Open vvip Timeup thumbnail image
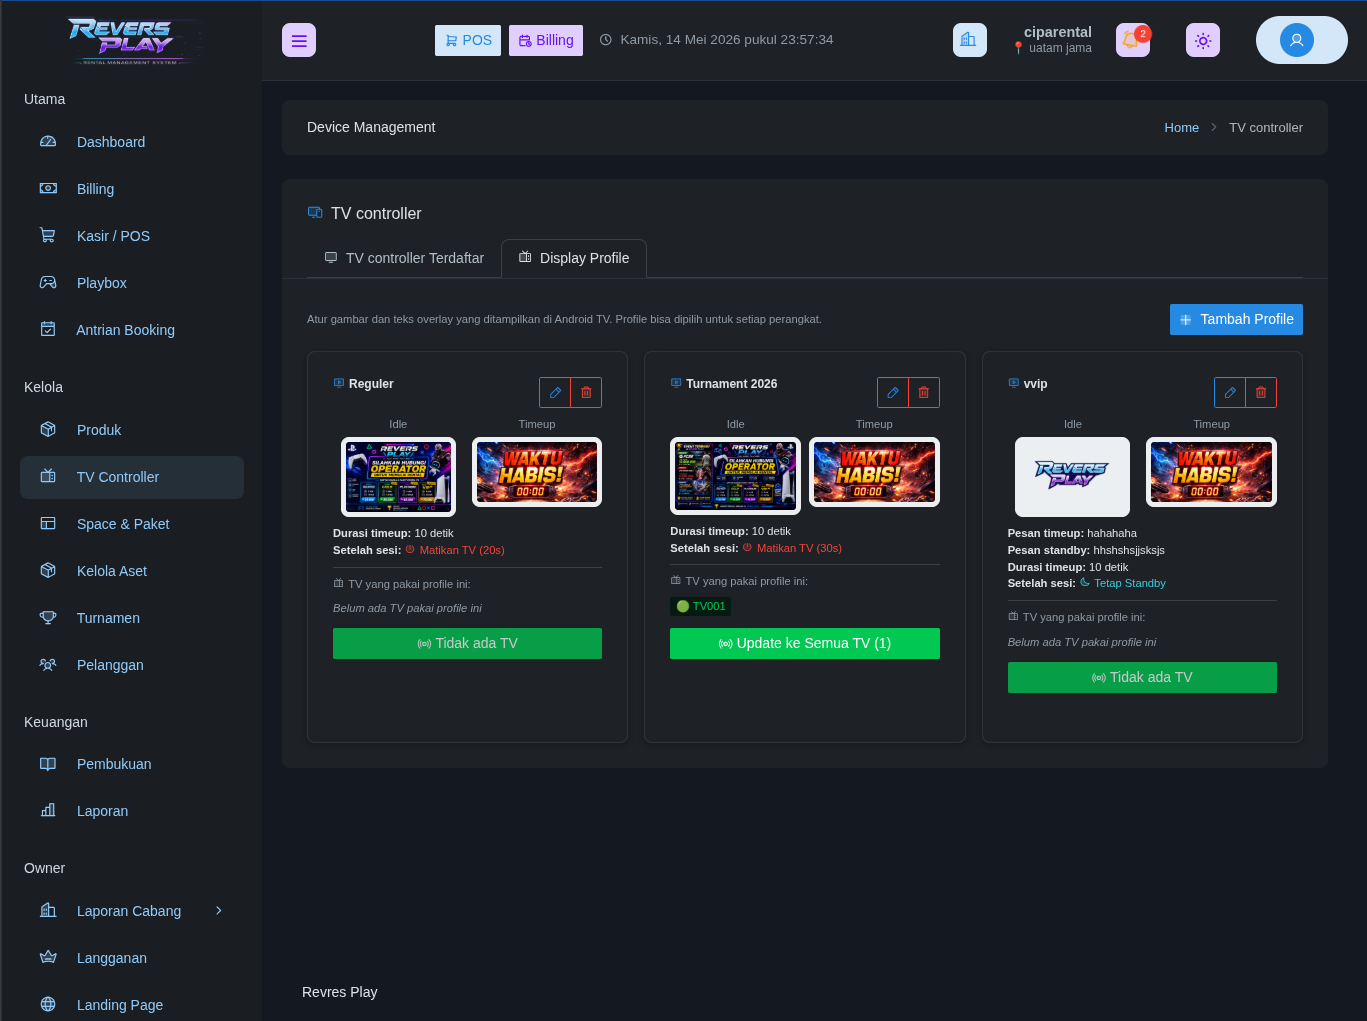1367x1021 pixels. tap(1211, 472)
